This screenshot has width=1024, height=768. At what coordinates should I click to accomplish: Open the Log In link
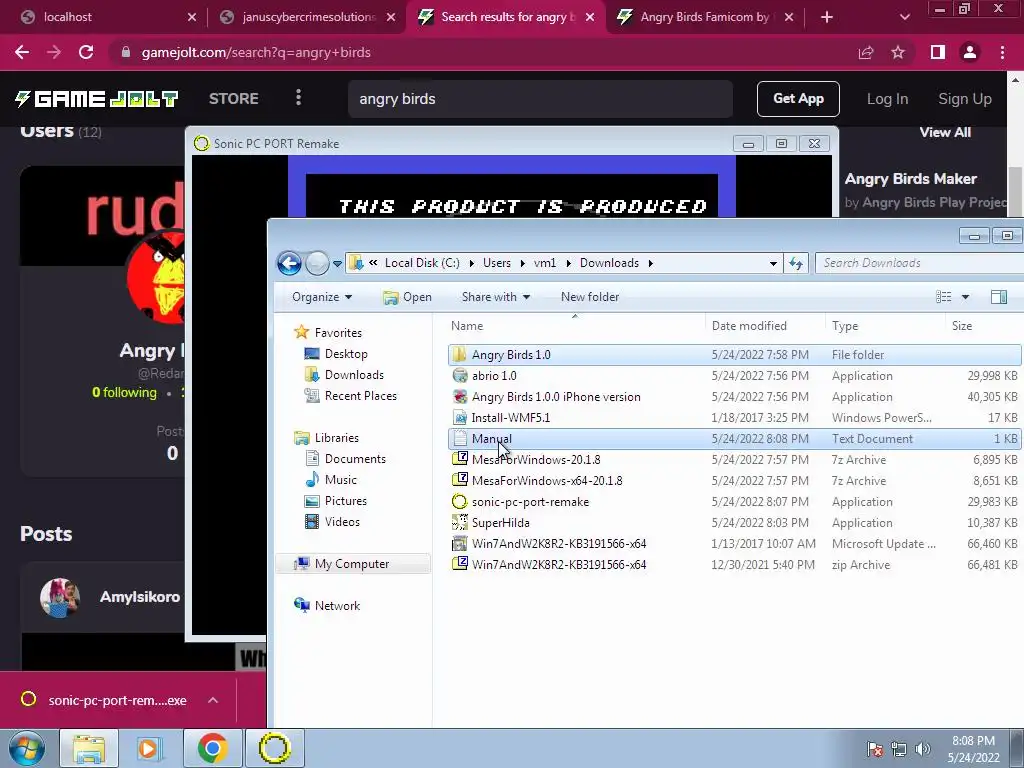pos(887,99)
